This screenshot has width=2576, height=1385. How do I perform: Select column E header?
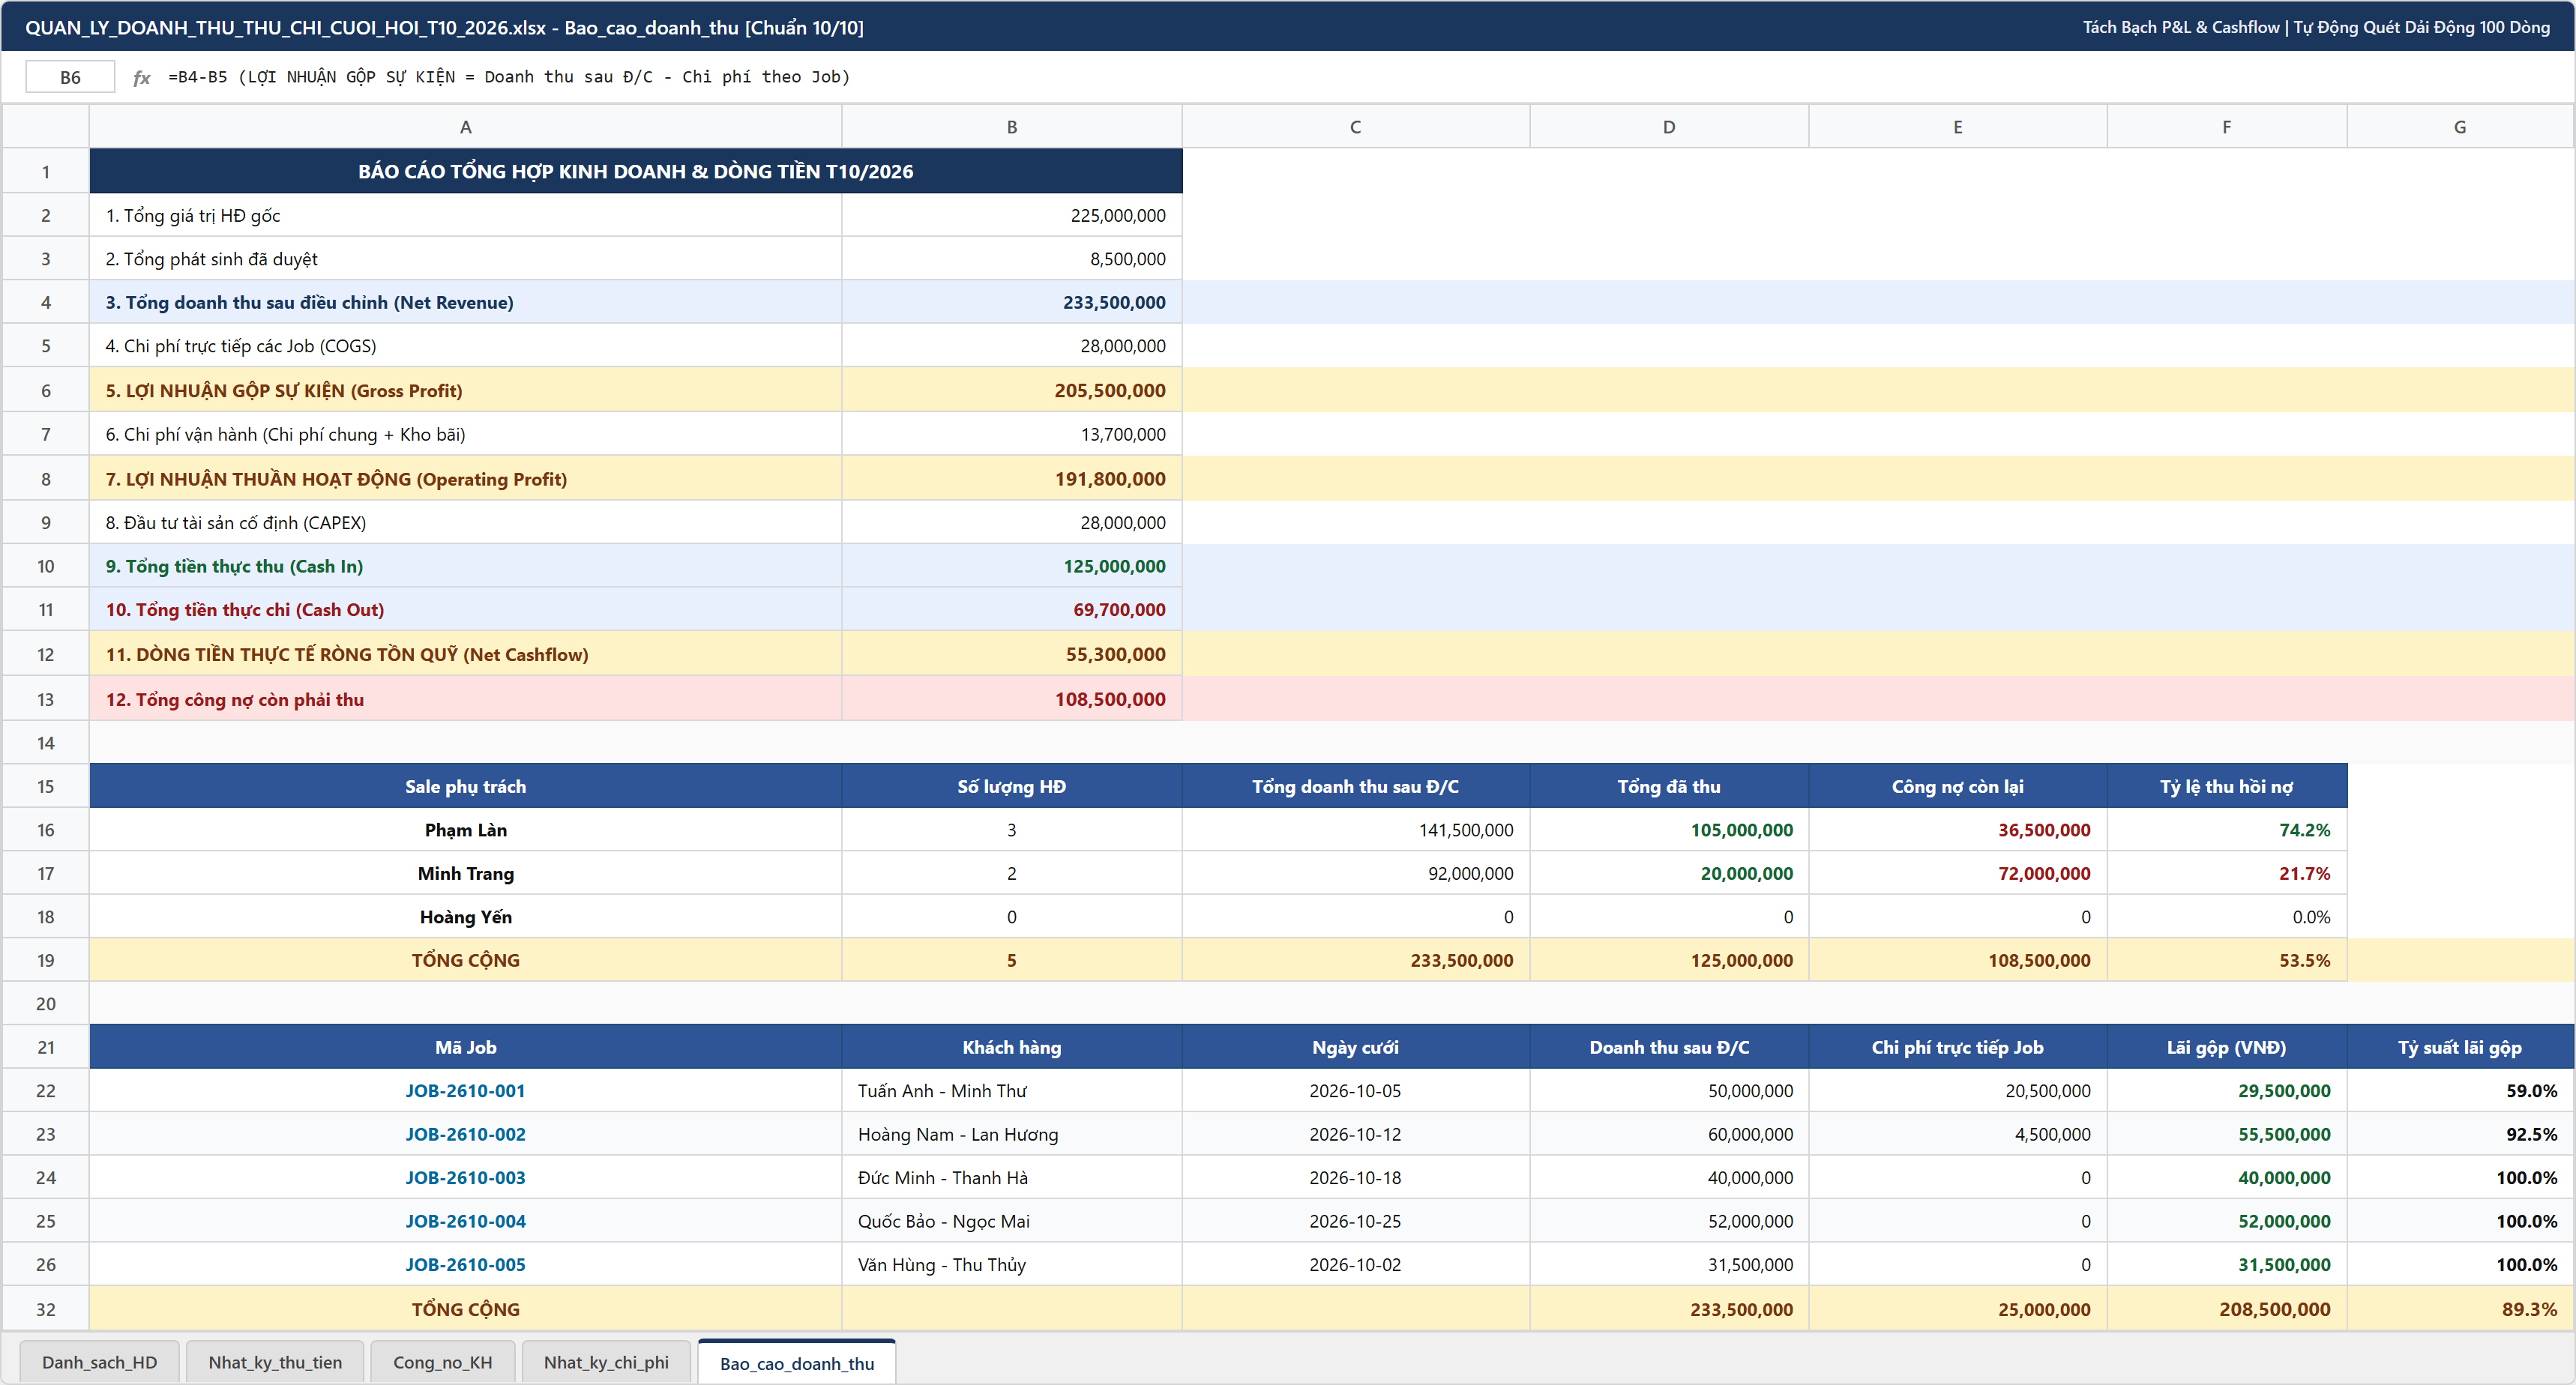point(1958,127)
